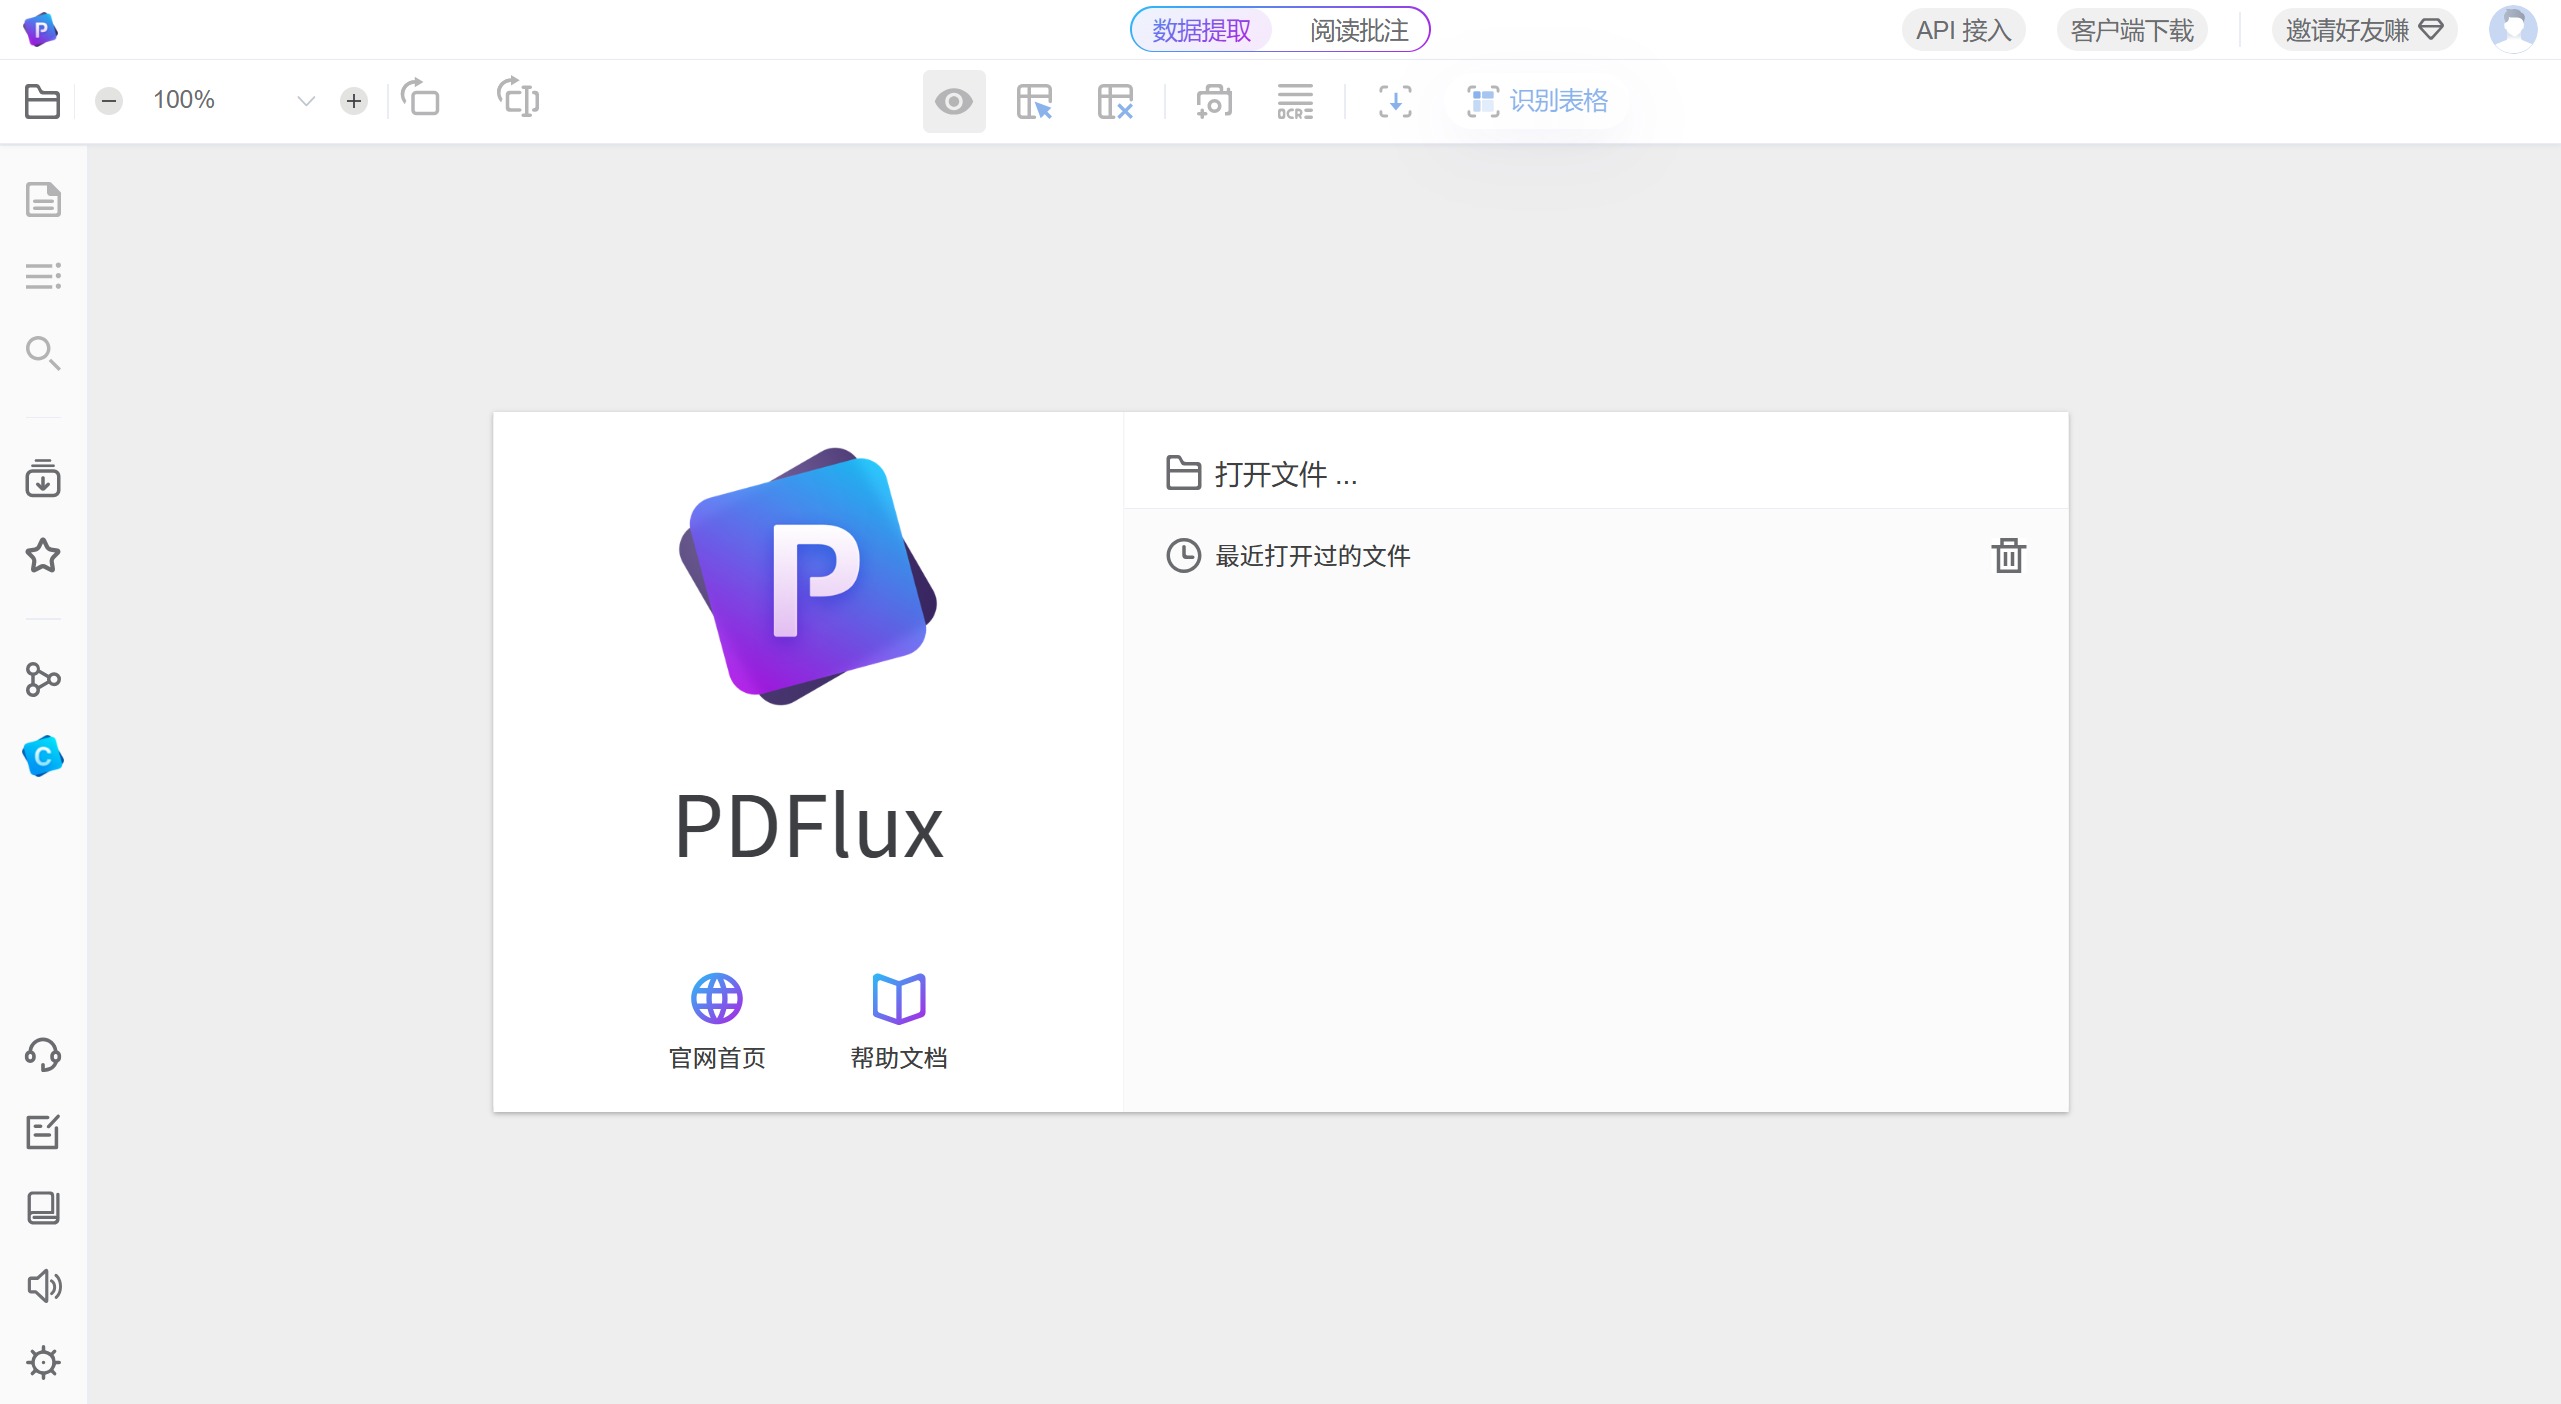Select the table selection cursor tool

click(x=1034, y=101)
